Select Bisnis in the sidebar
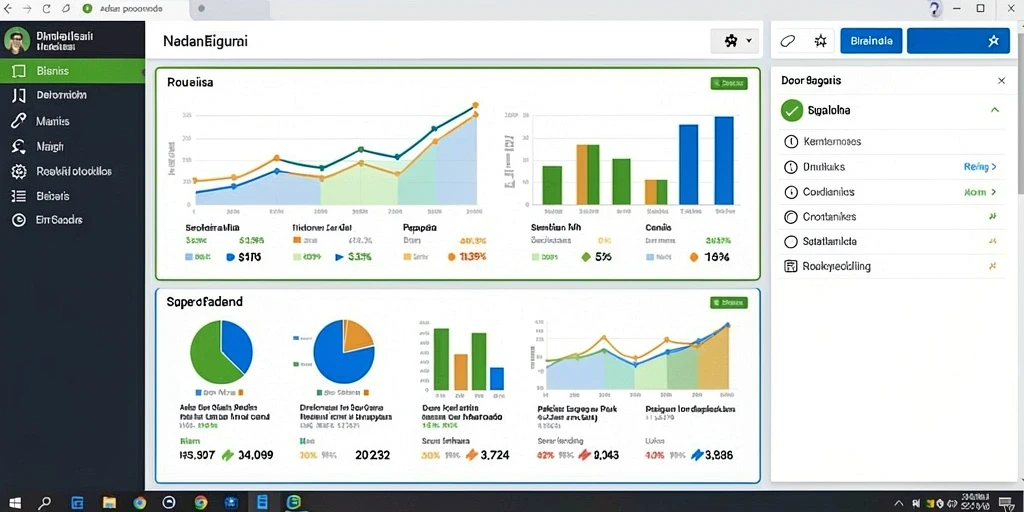 coord(72,71)
